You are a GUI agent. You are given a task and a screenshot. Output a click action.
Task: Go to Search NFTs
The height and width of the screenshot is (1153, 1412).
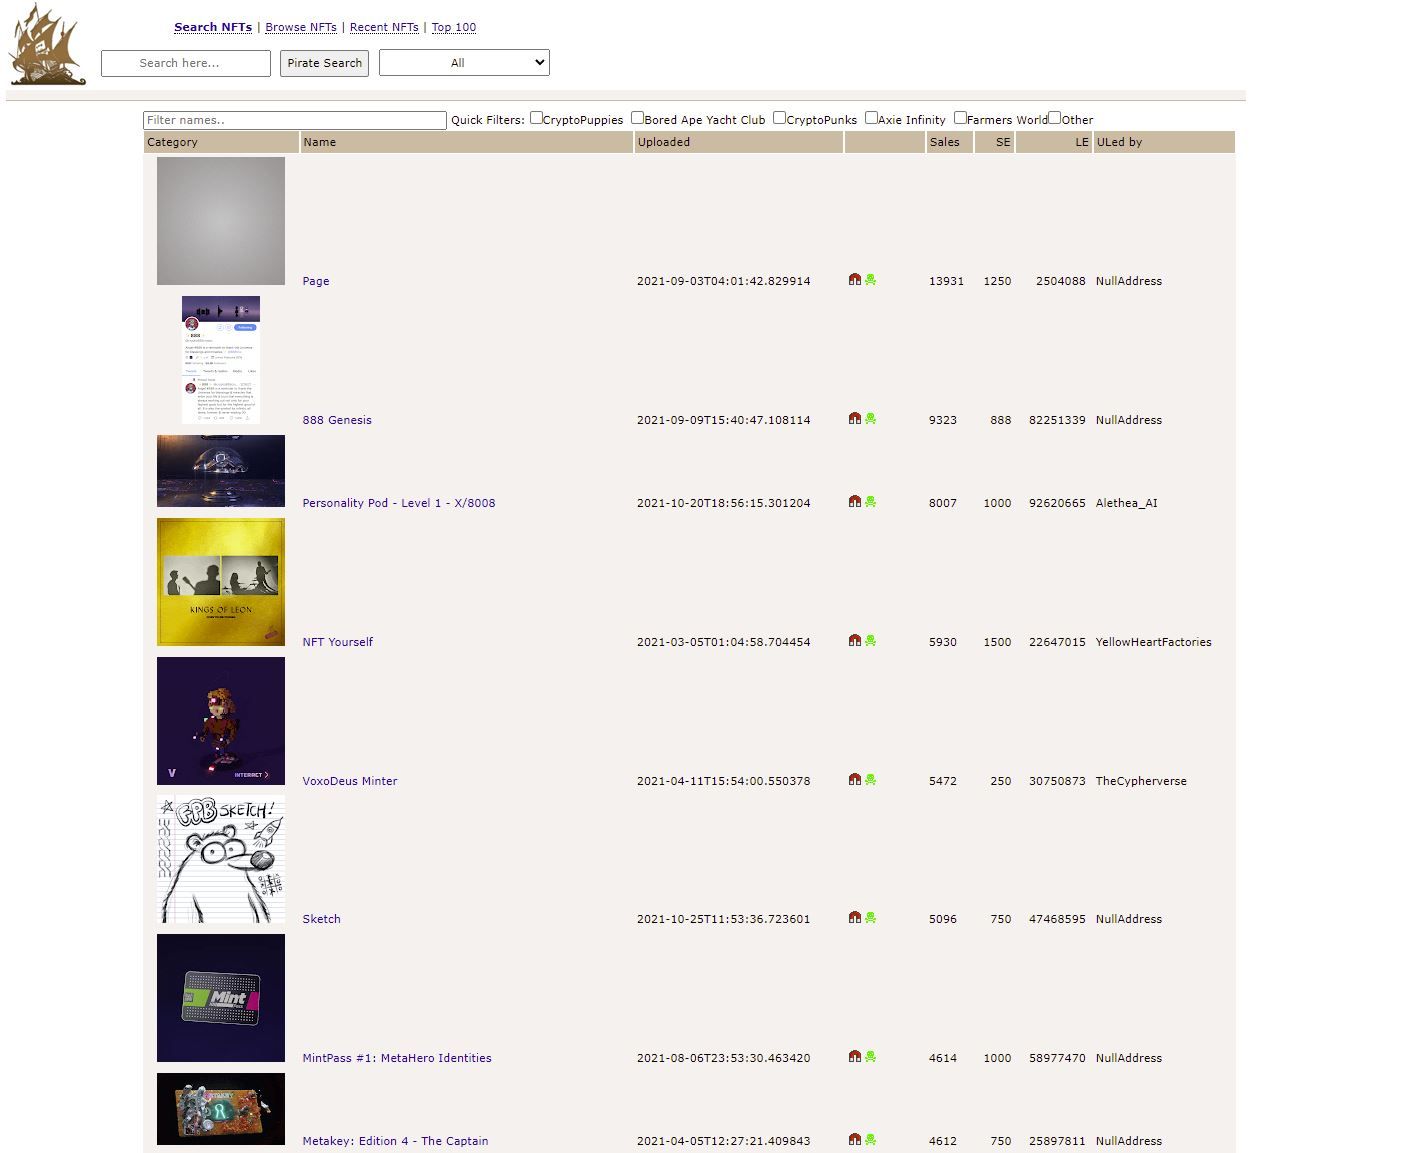coord(213,27)
